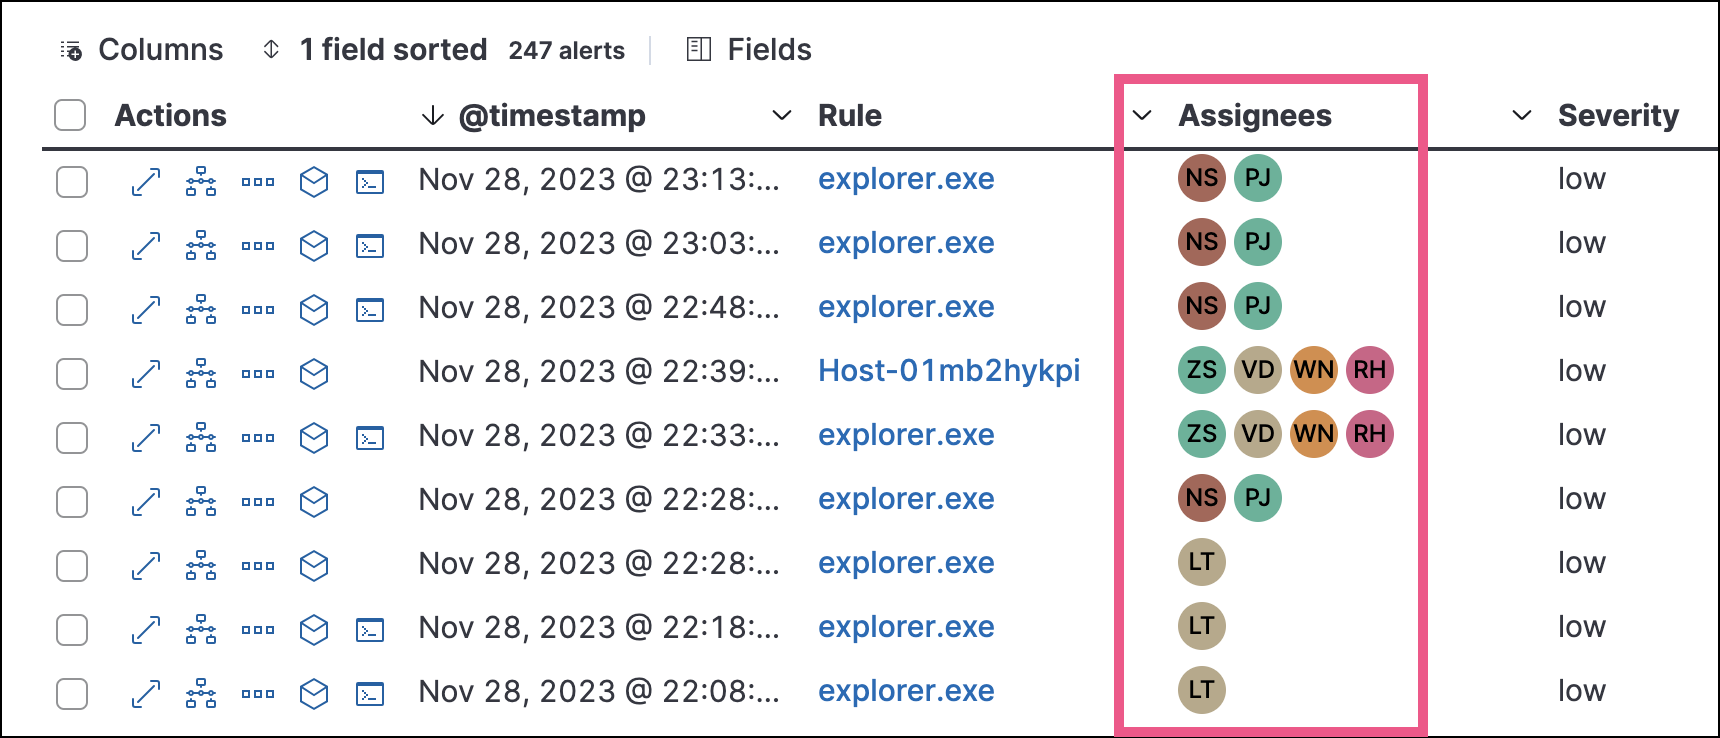Viewport: 1720px width, 738px height.
Task: Open event analyzer for the Host-01mb2hykpi alert
Action: (x=201, y=374)
